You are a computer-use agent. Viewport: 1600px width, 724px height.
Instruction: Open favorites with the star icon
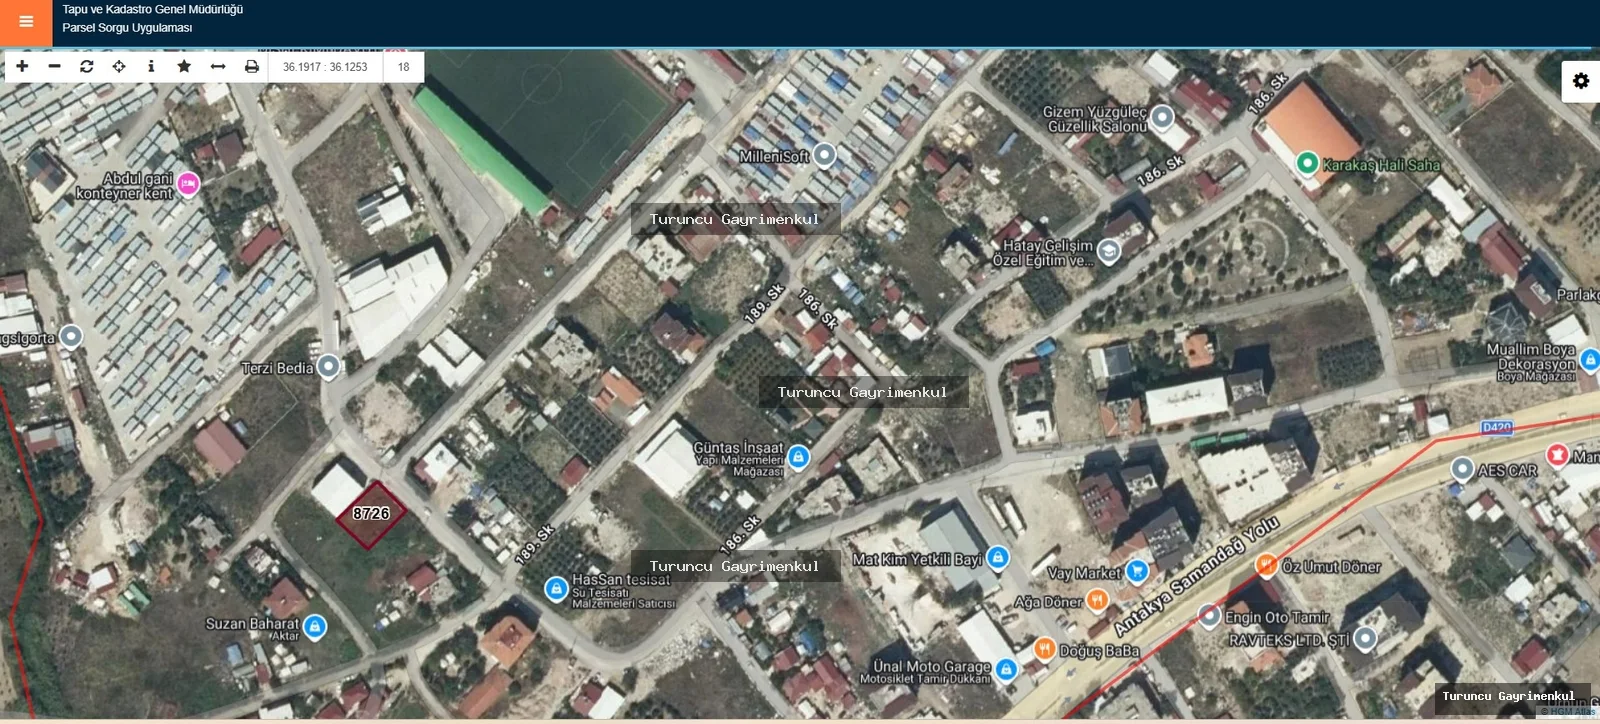click(184, 66)
